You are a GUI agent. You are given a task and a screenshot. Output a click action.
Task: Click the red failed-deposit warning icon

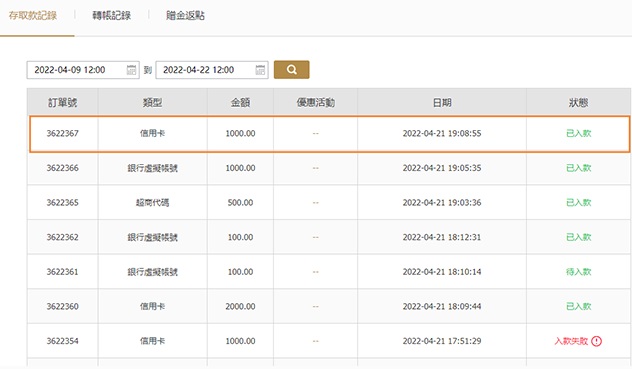click(597, 341)
